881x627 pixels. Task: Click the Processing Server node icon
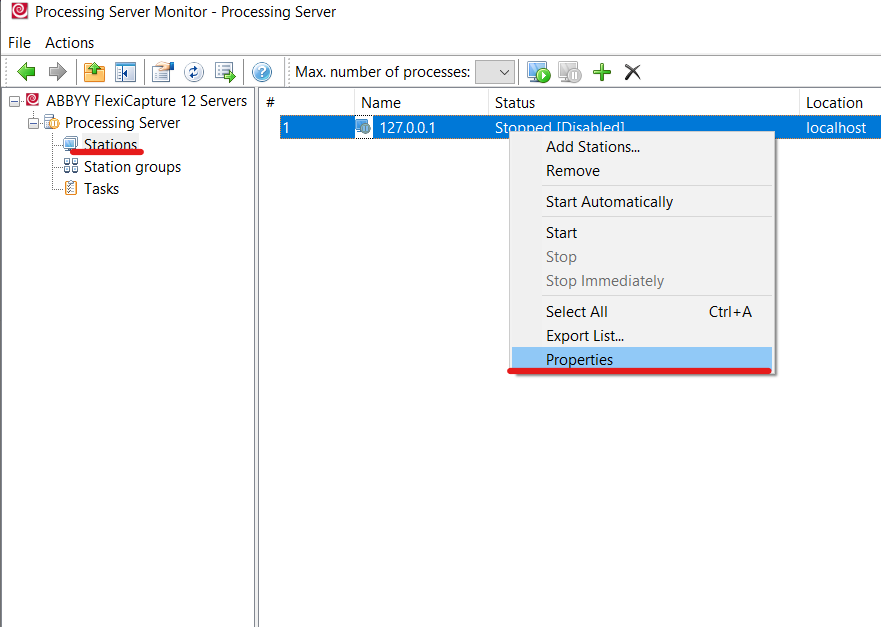click(x=52, y=122)
